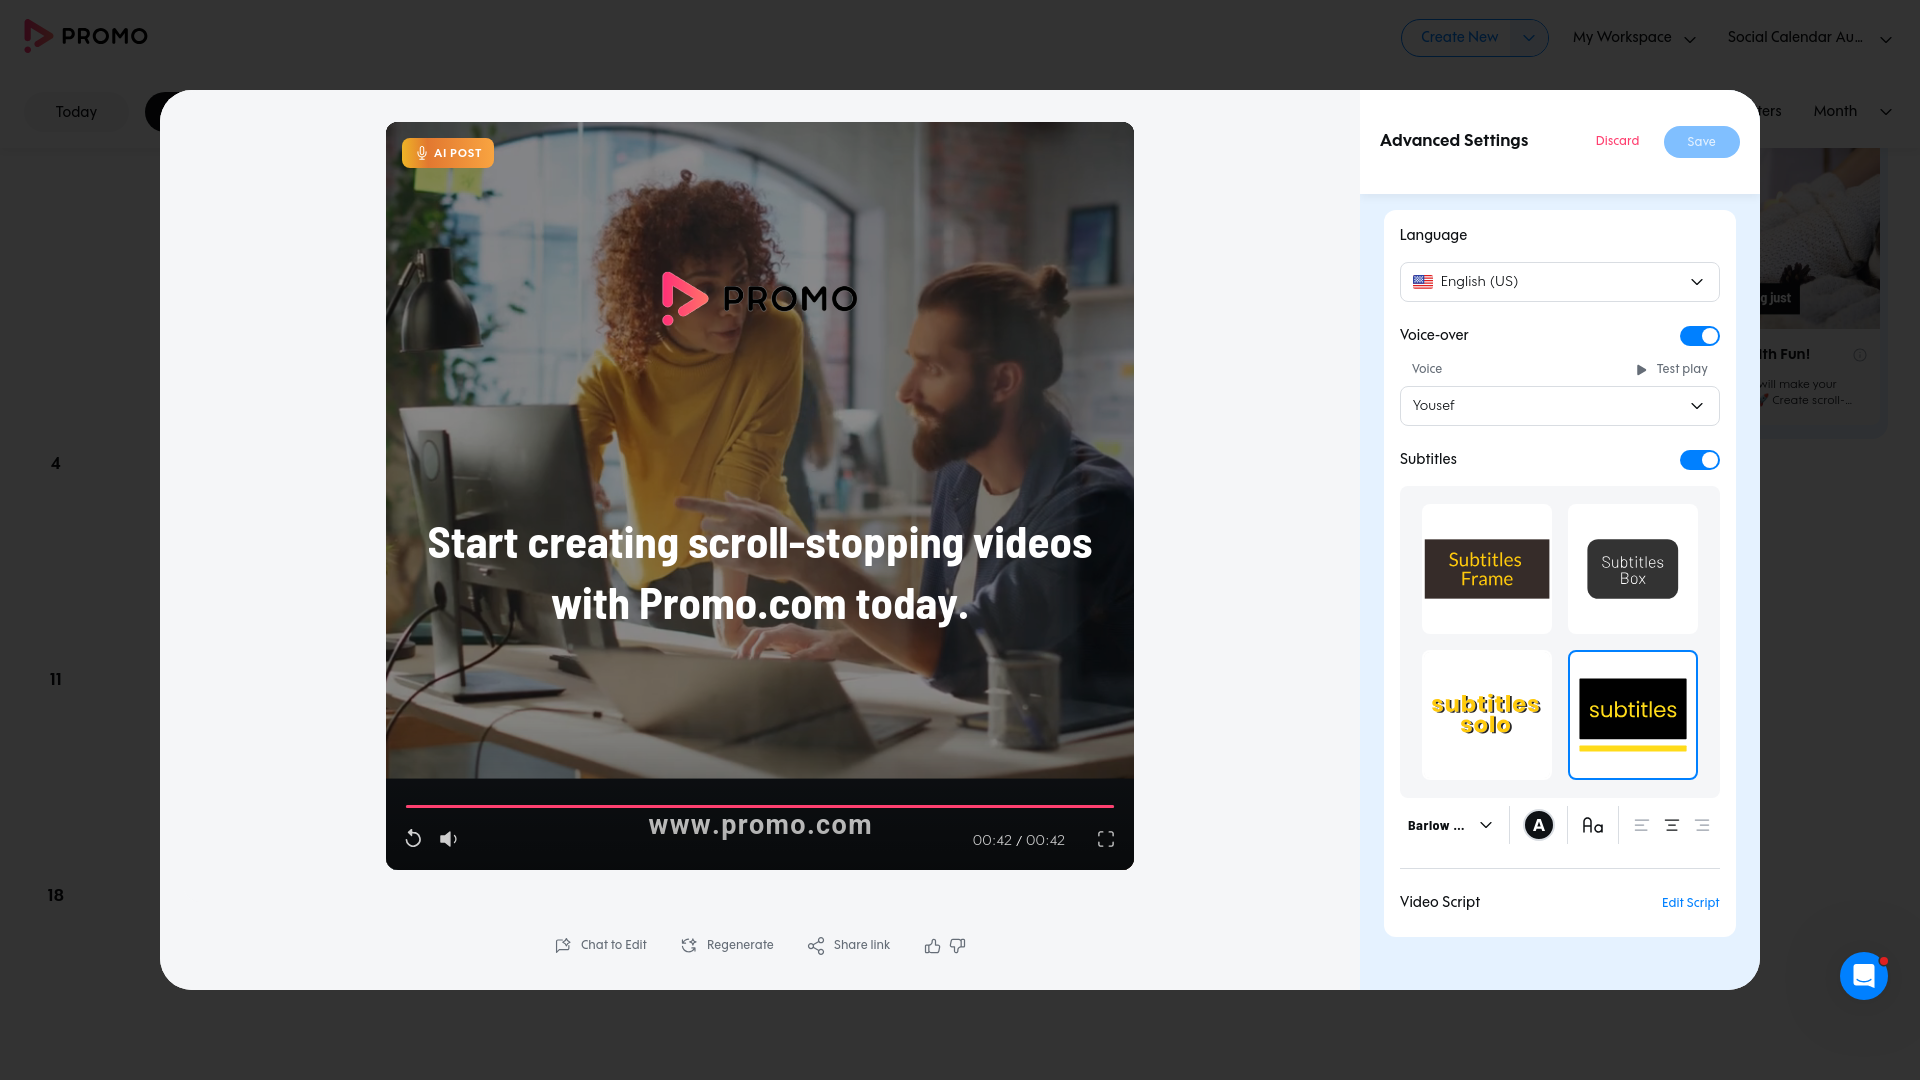This screenshot has width=1920, height=1080.
Task: Open the support chat widget
Action: pos(1864,976)
